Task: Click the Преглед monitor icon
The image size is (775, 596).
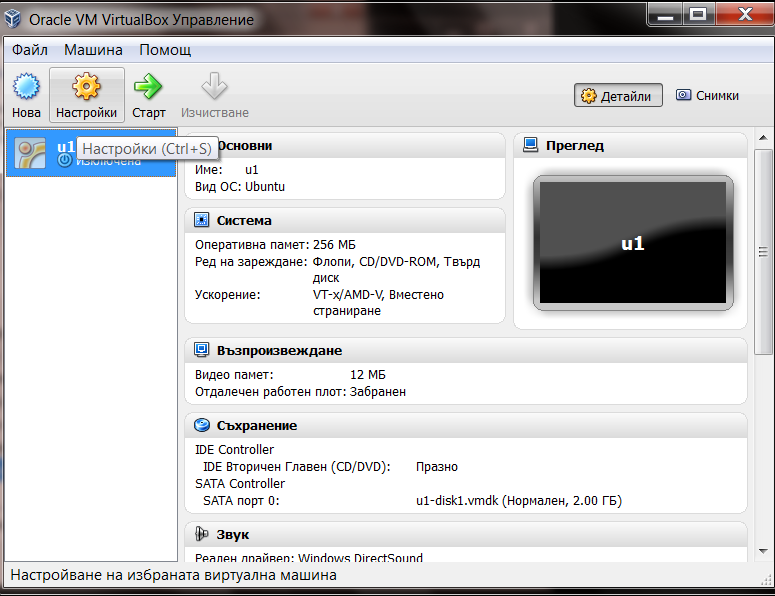Action: pos(530,146)
